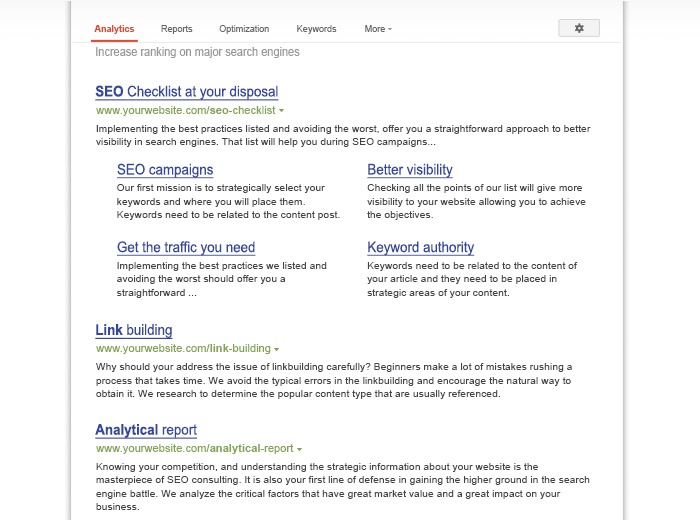Screen dimensions: 700x520
Task: Expand arrow next to analytical-report URL
Action: tap(300, 449)
